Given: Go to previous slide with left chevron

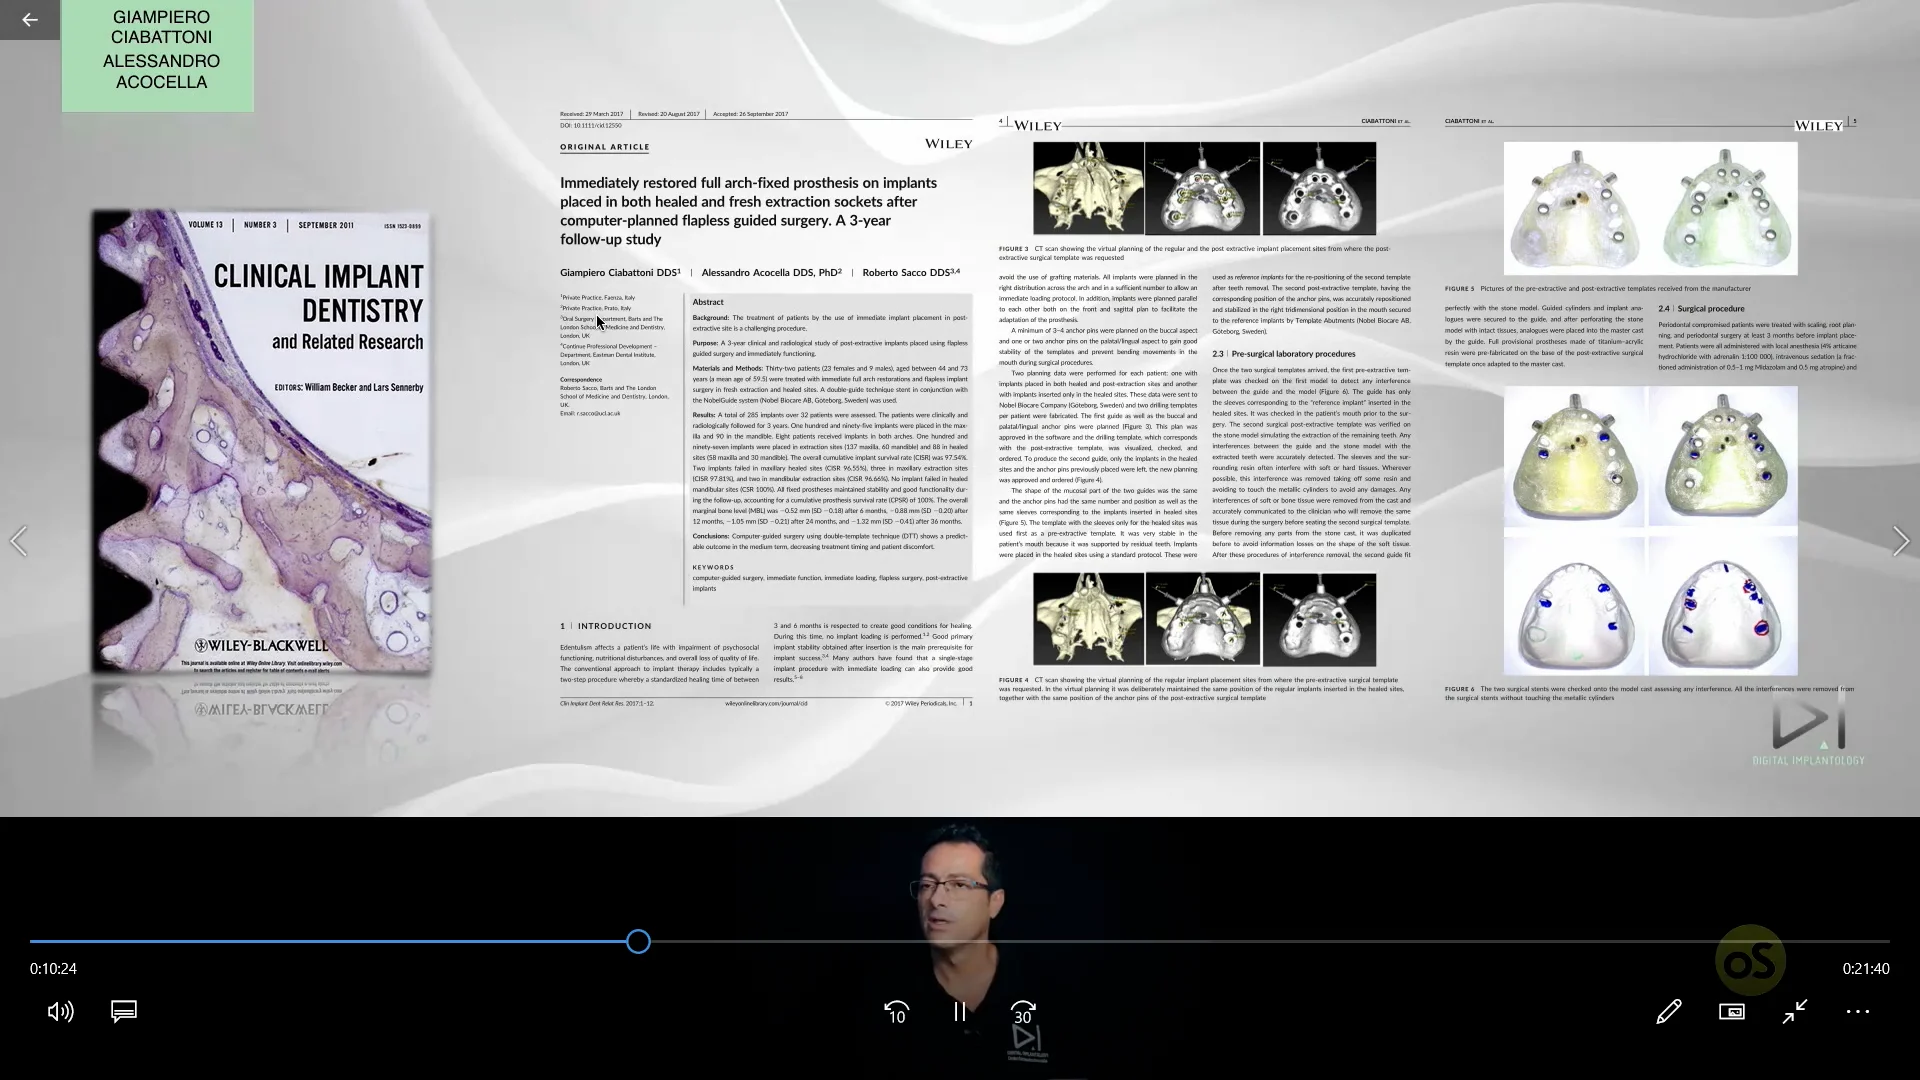Looking at the screenshot, I should [x=19, y=541].
